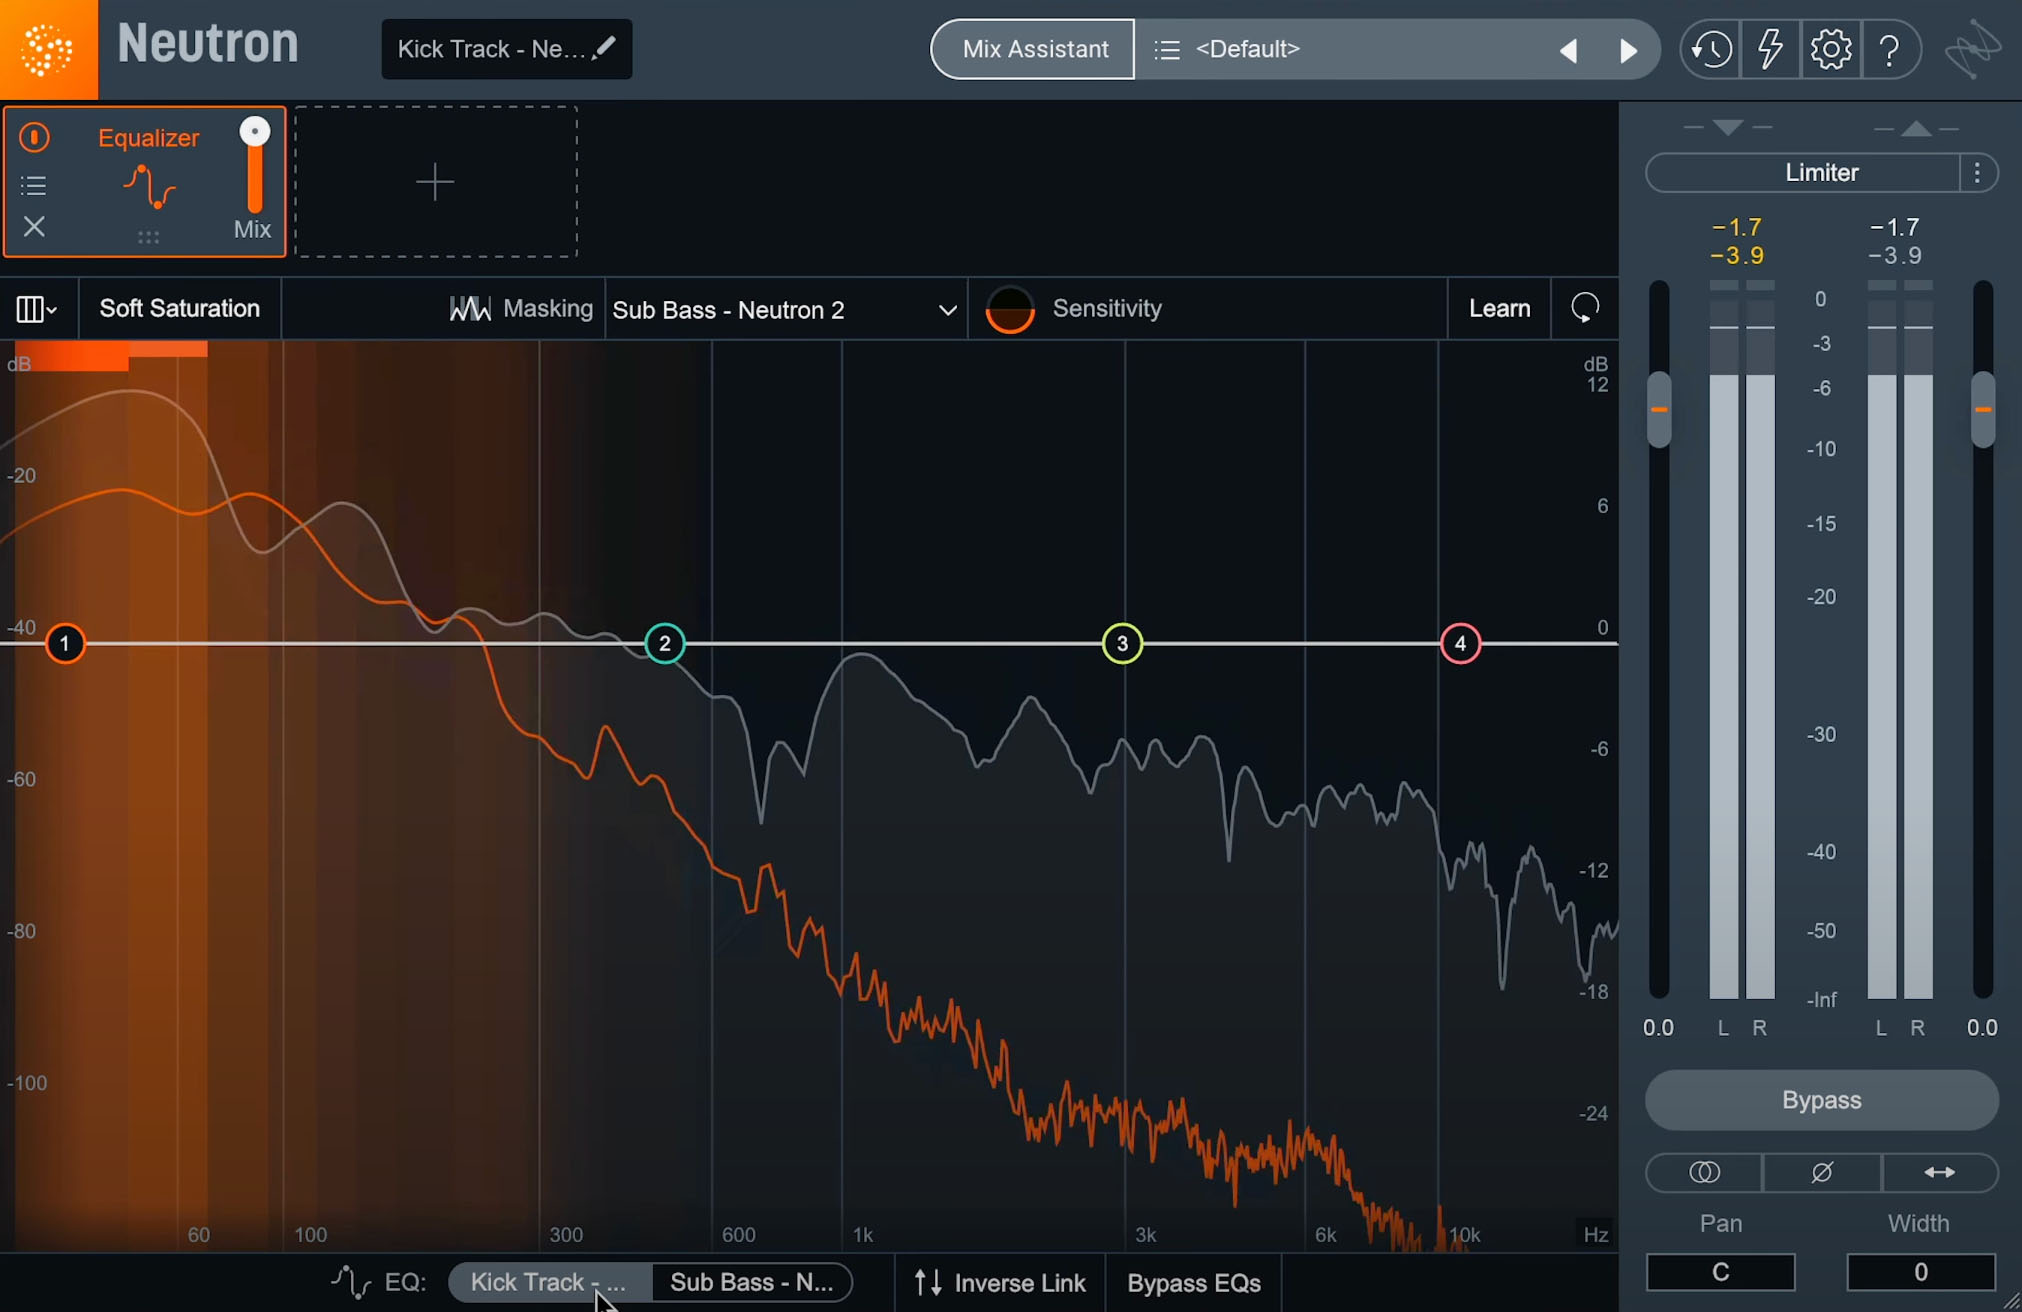Toggle Soft Saturation mode

pos(180,308)
